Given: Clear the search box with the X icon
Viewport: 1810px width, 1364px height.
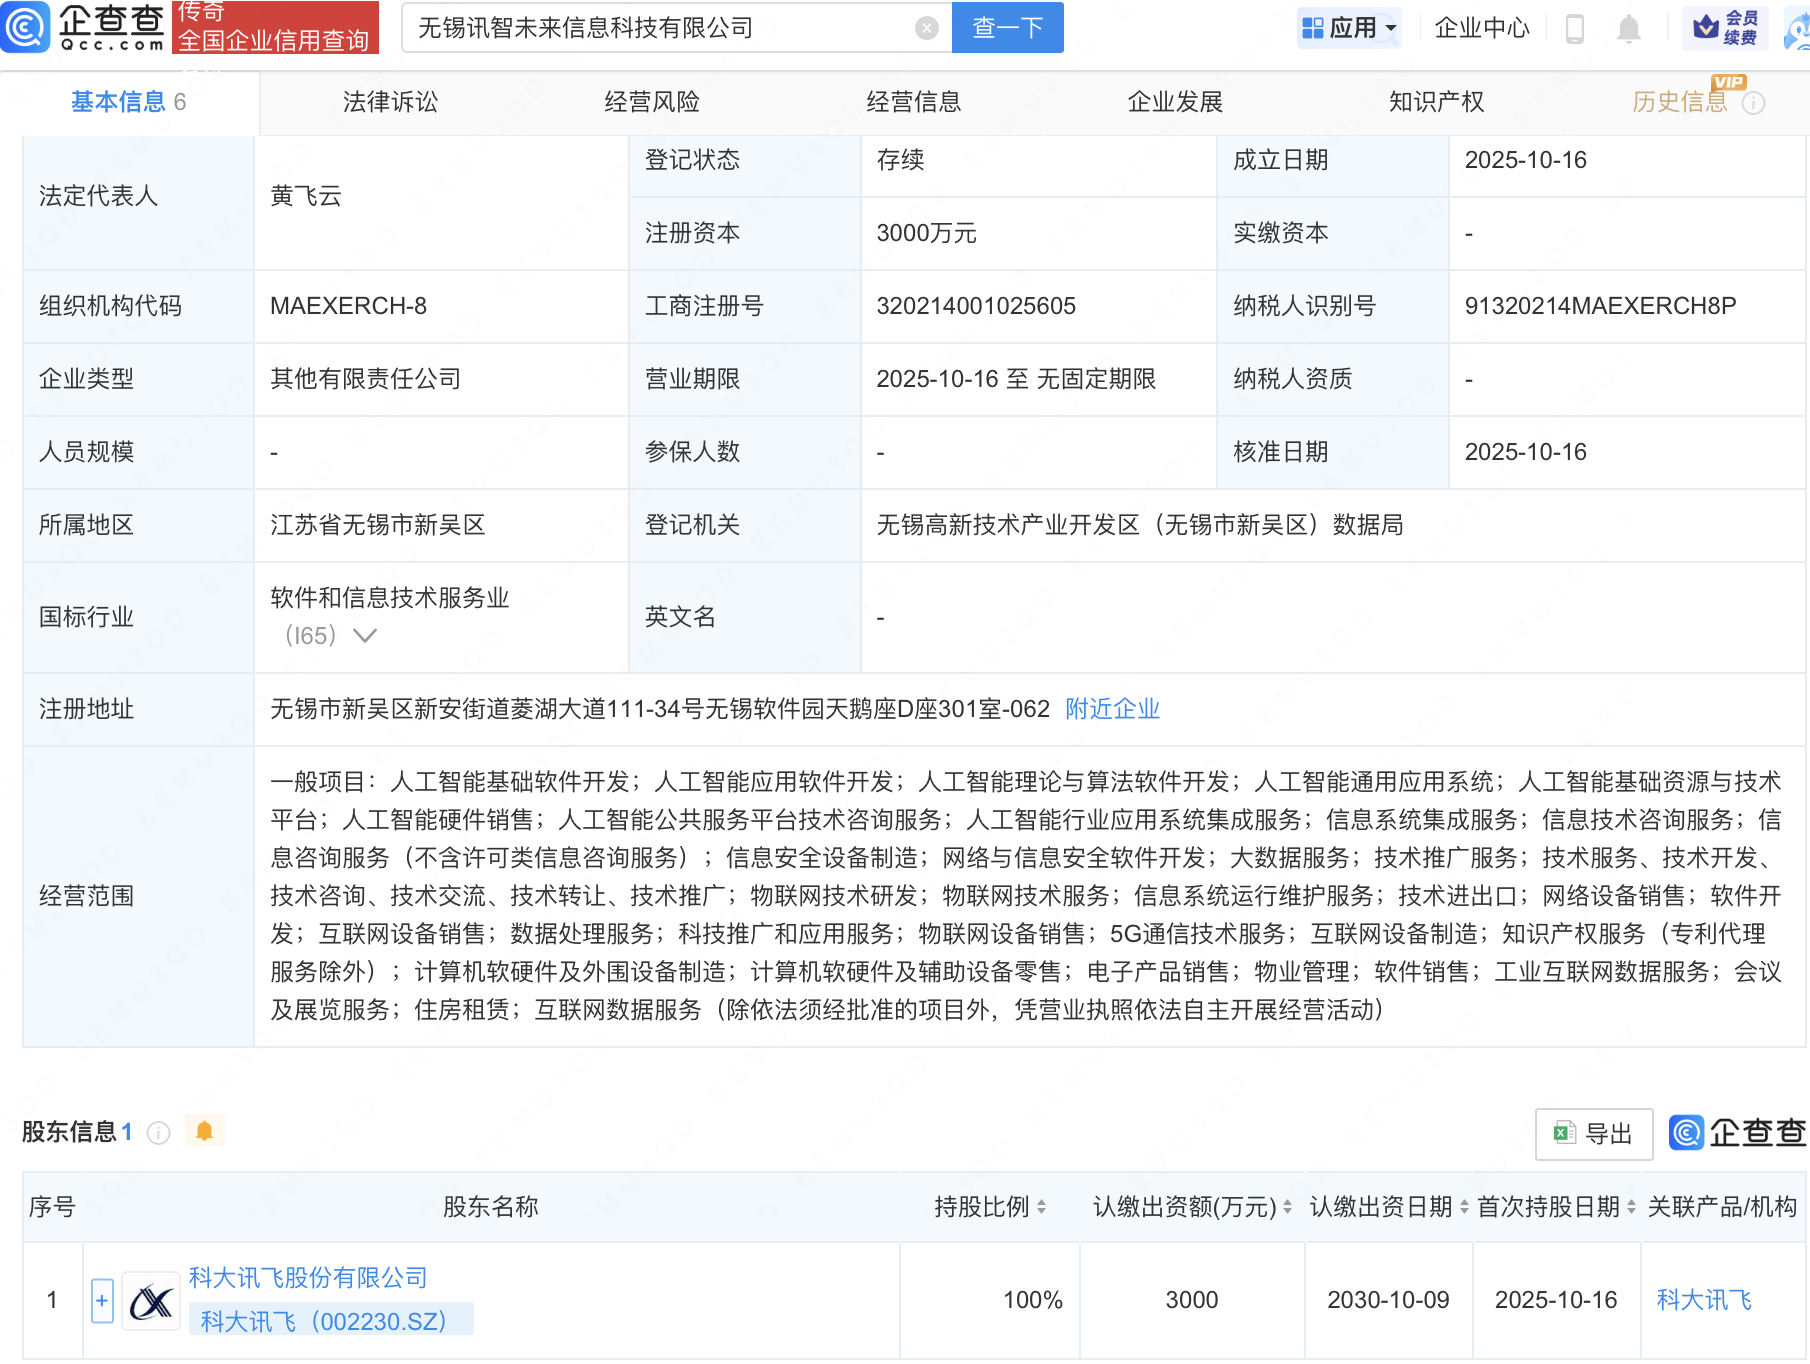Looking at the screenshot, I should coord(926,28).
